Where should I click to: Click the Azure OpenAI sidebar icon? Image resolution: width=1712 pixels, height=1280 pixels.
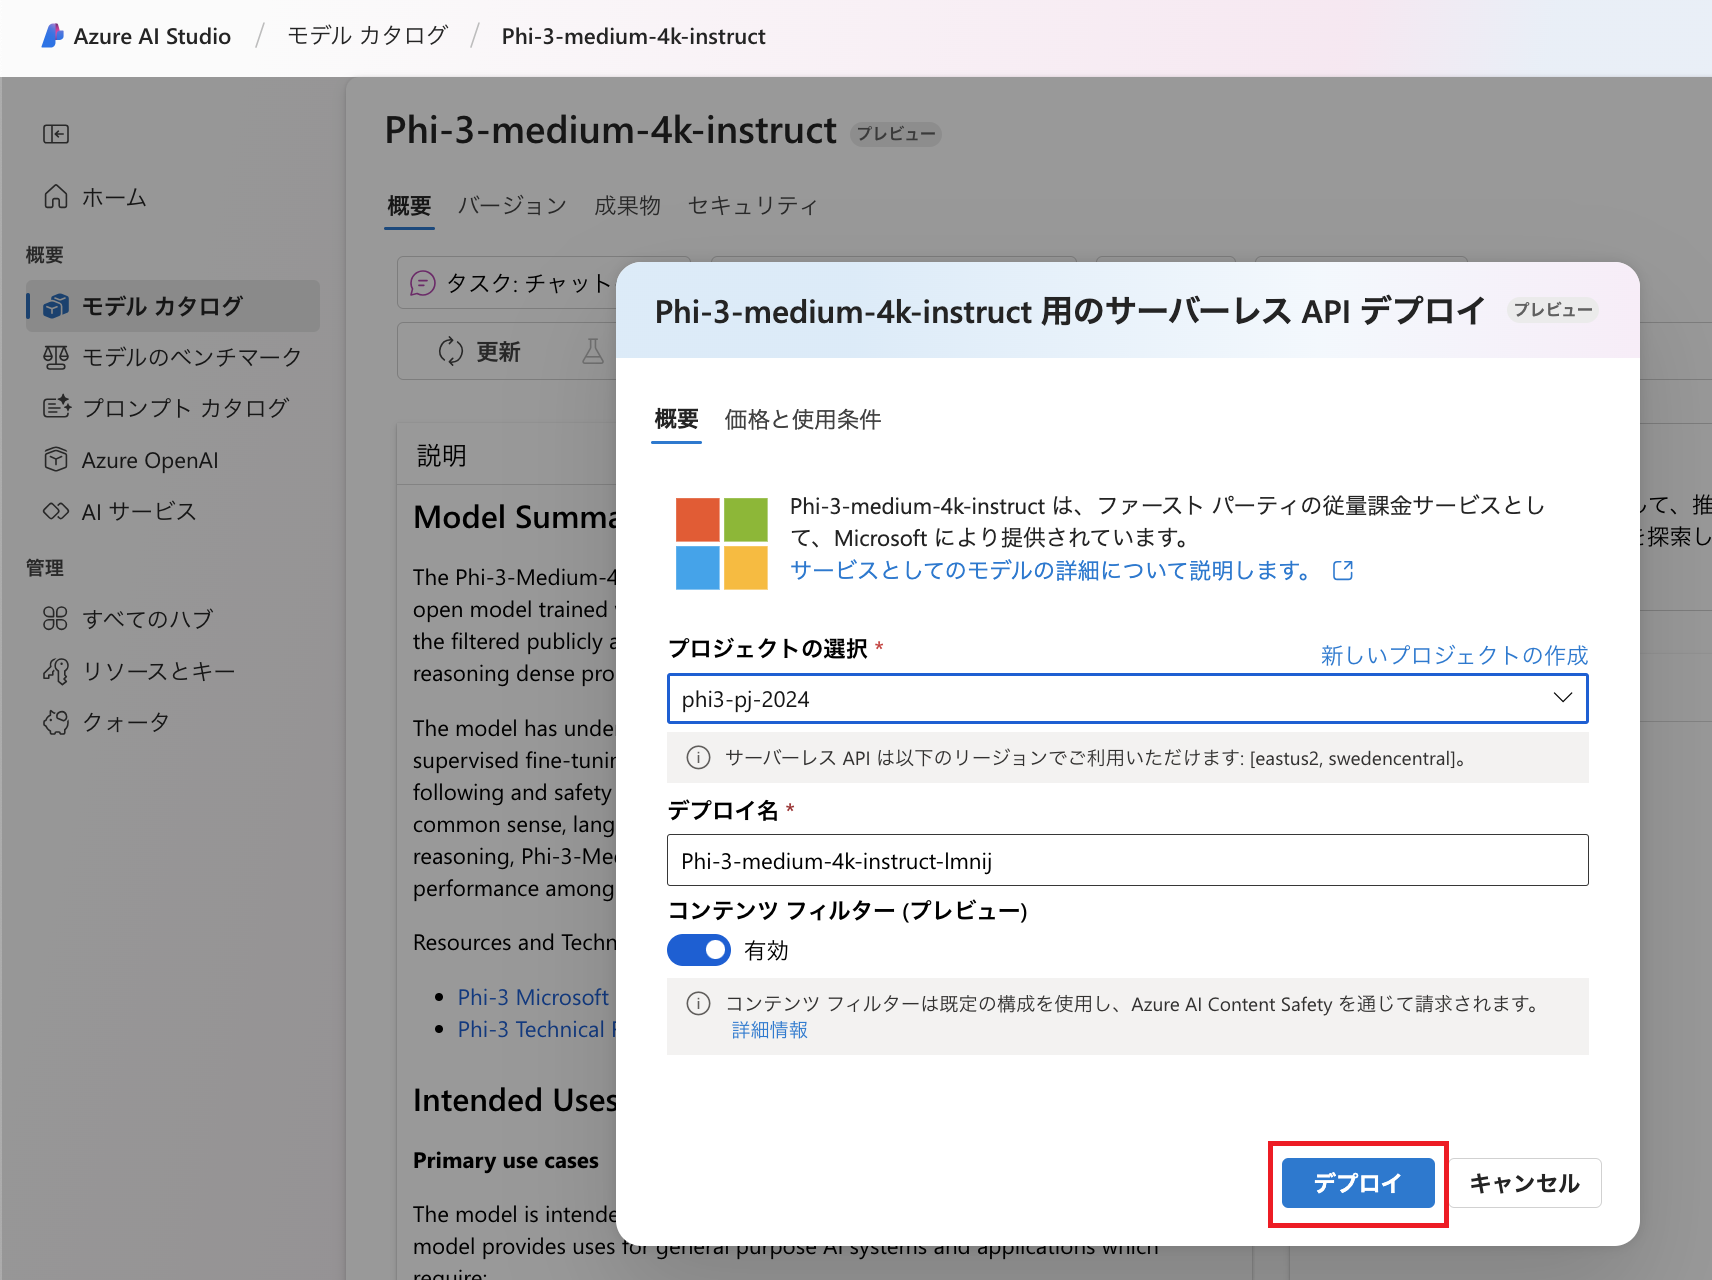56,460
